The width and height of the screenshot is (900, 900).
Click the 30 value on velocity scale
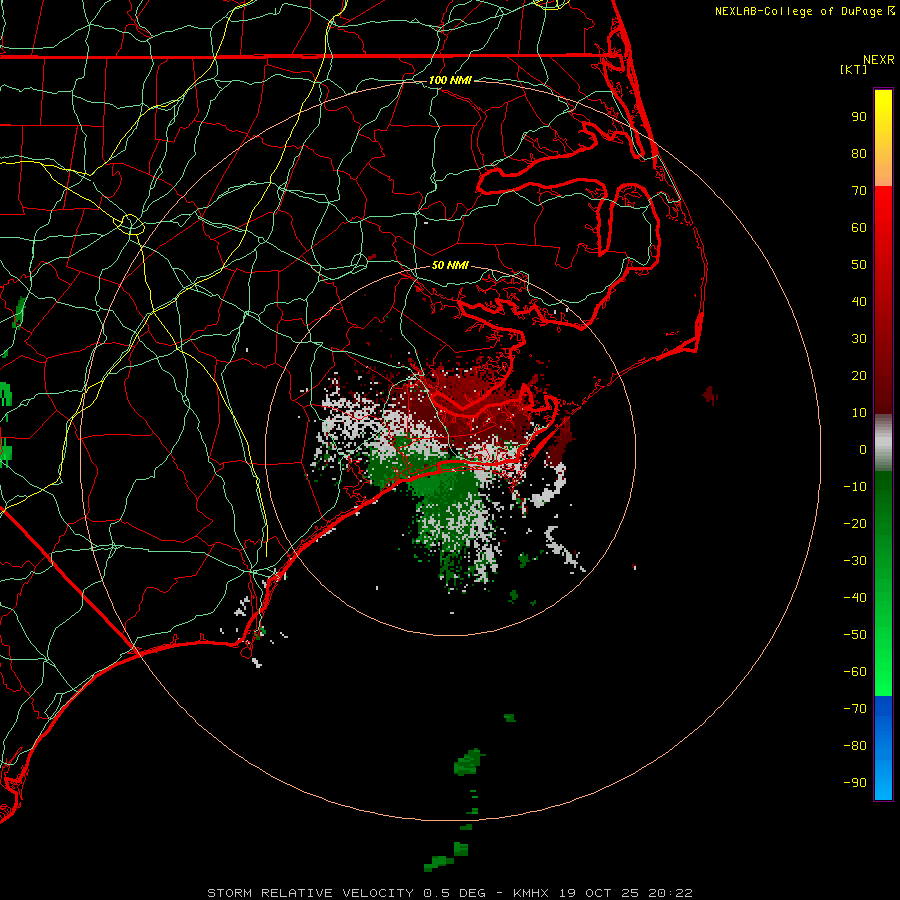point(859,339)
